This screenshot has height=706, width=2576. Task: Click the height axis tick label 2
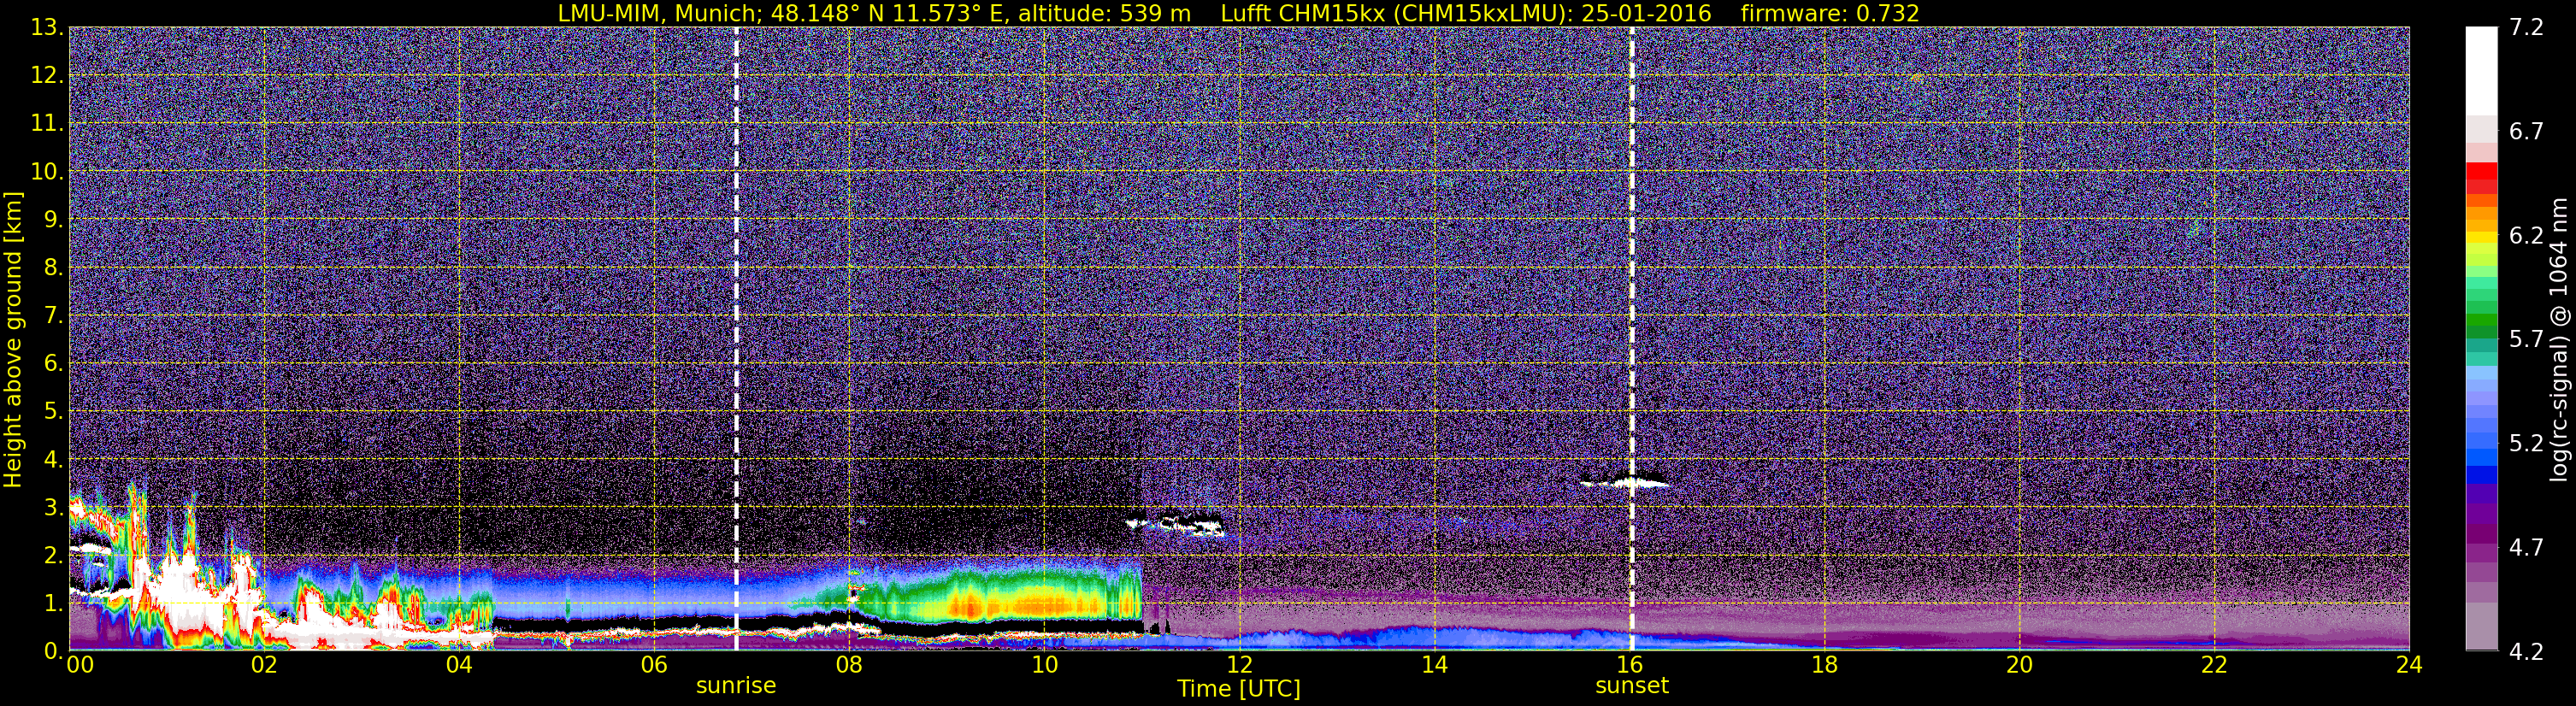point(52,555)
